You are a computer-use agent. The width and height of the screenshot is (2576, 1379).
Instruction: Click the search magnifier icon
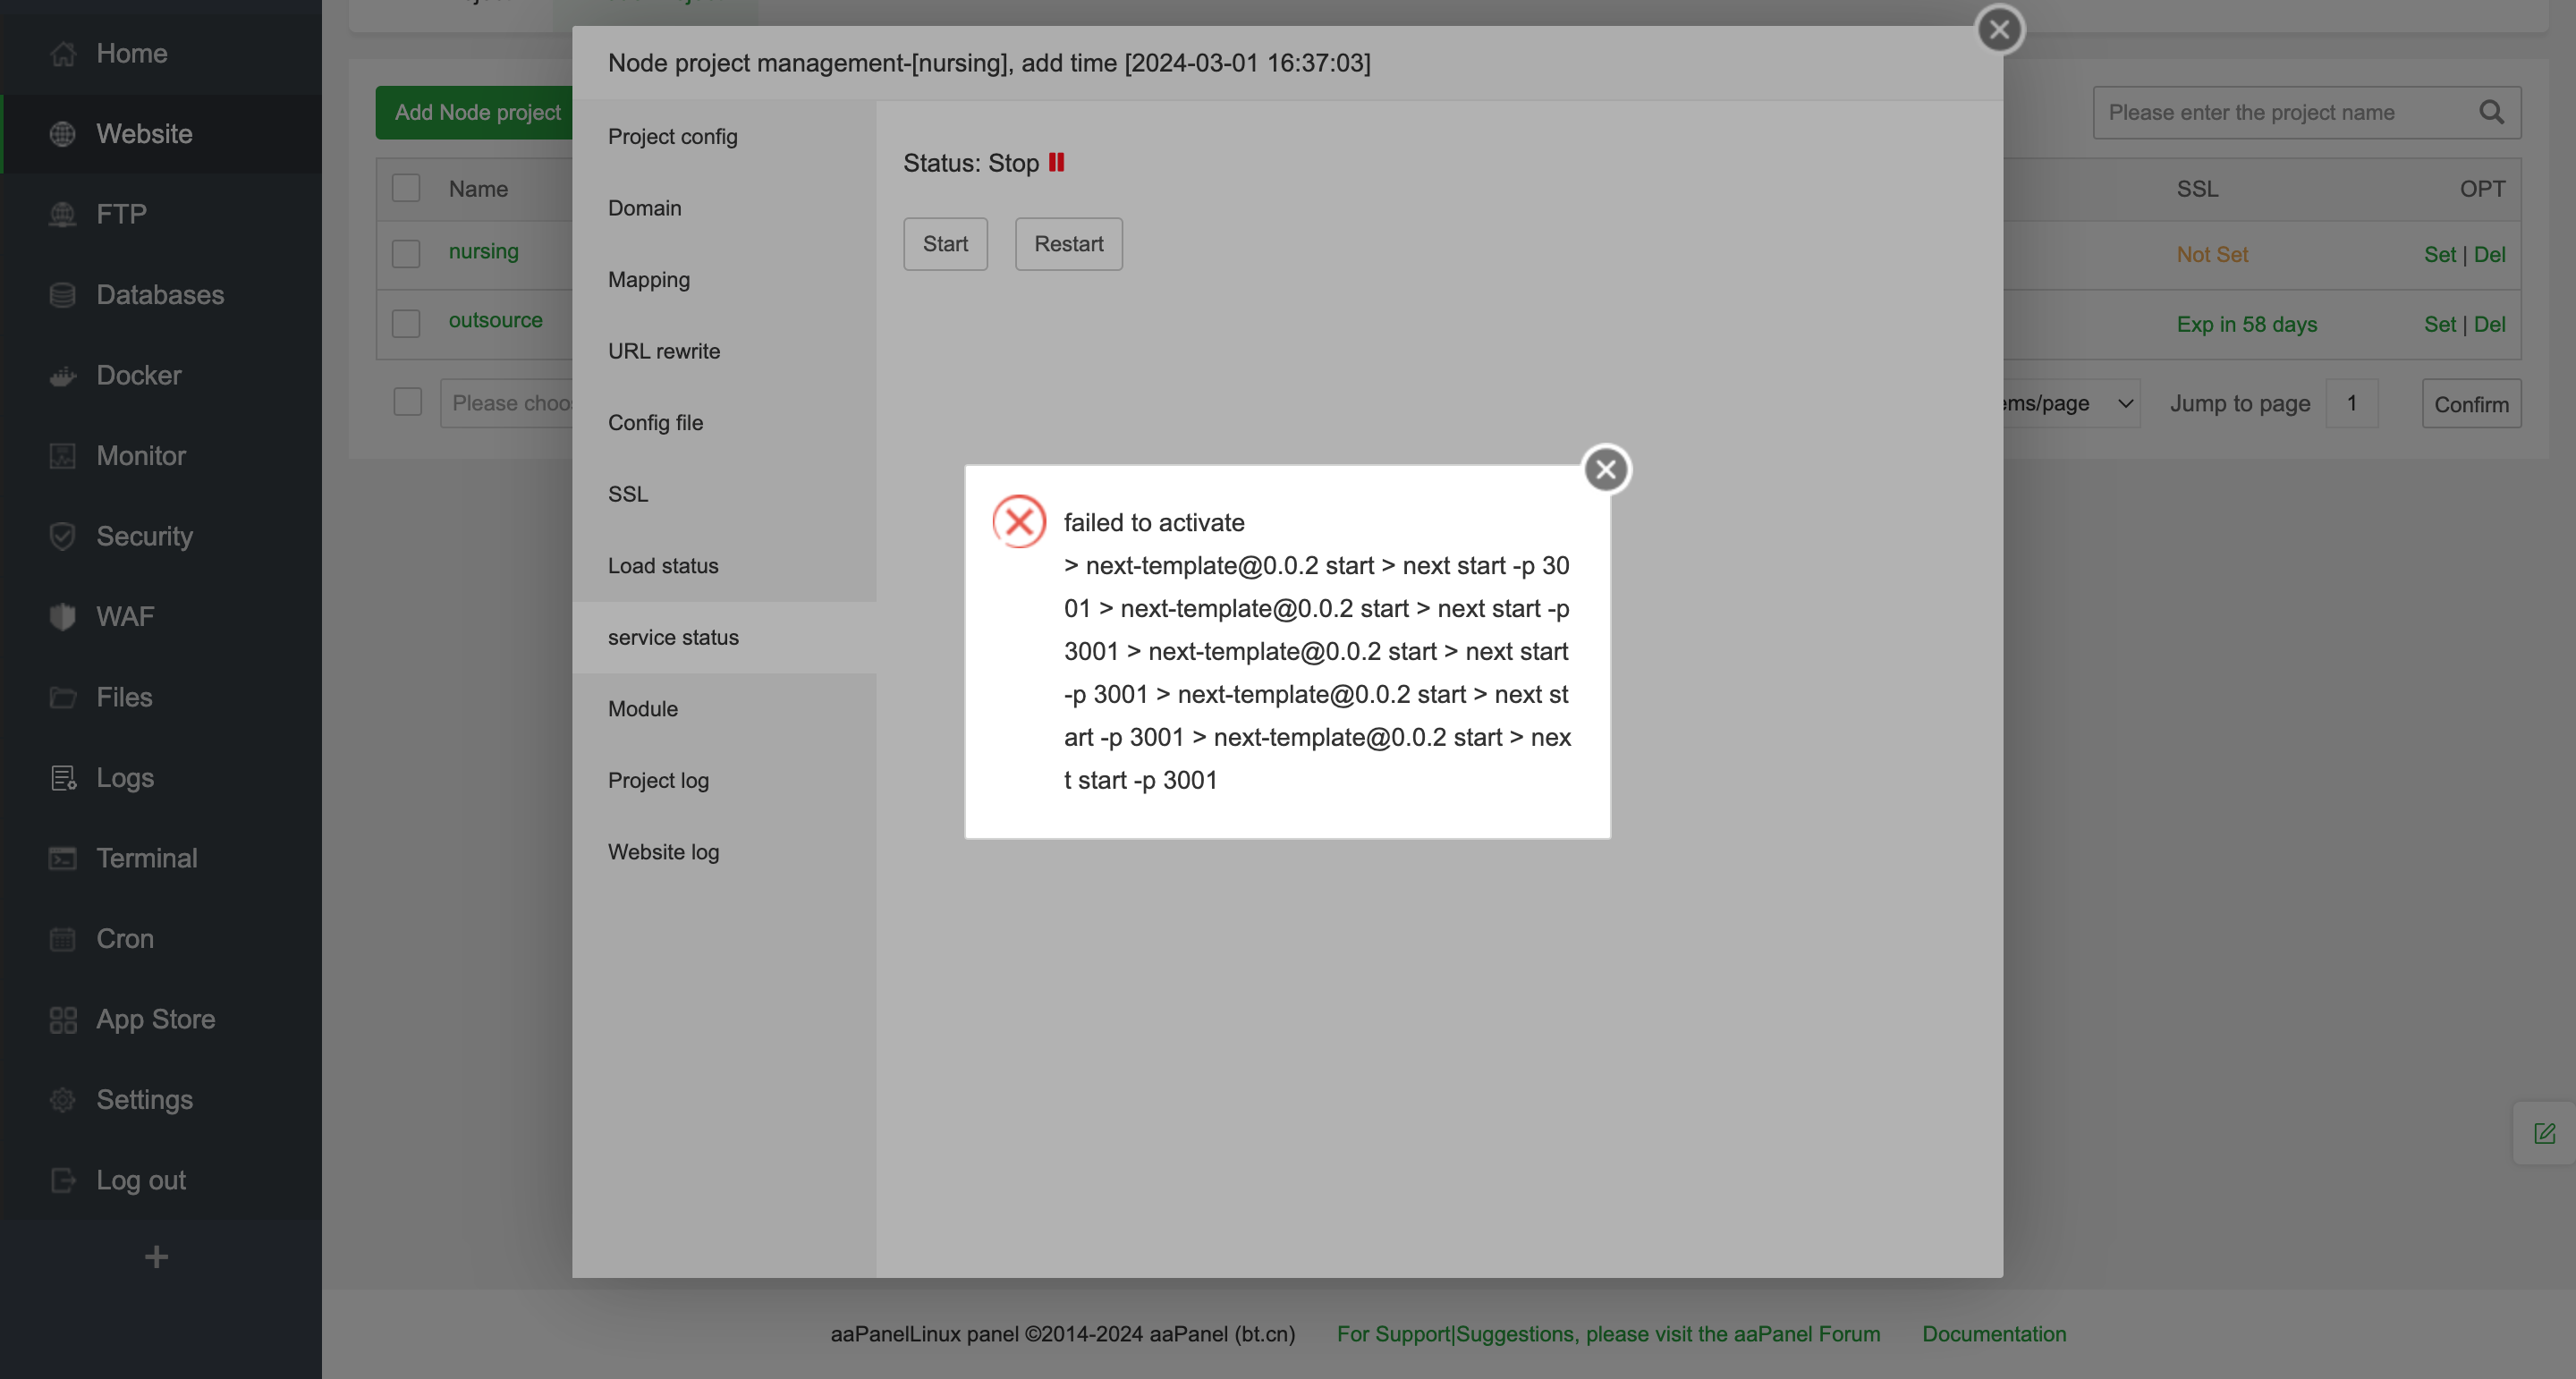[2491, 112]
